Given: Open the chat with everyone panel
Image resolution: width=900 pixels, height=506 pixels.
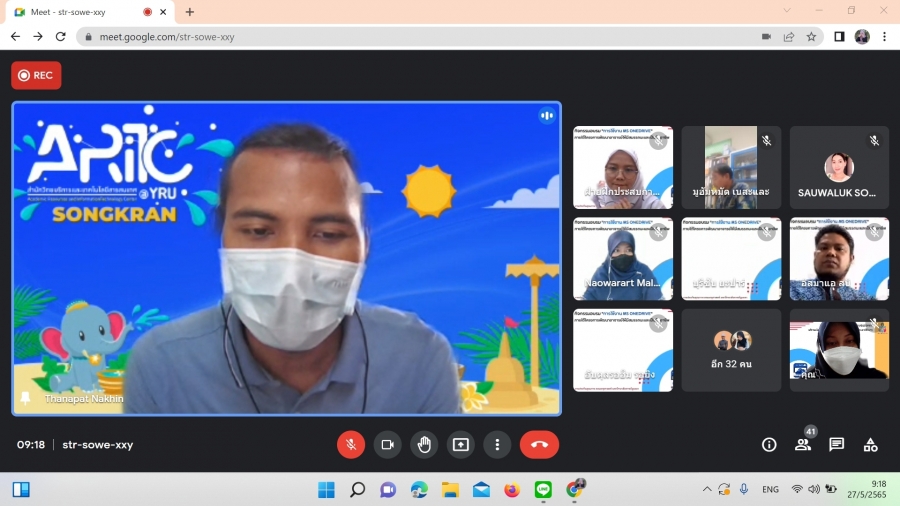Looking at the screenshot, I should (x=836, y=445).
